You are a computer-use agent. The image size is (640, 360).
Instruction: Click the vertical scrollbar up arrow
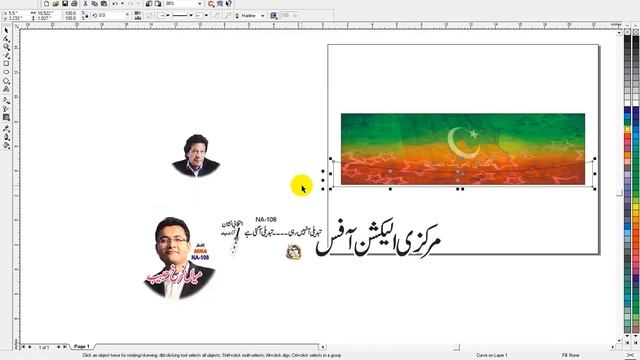pyautogui.click(x=619, y=33)
